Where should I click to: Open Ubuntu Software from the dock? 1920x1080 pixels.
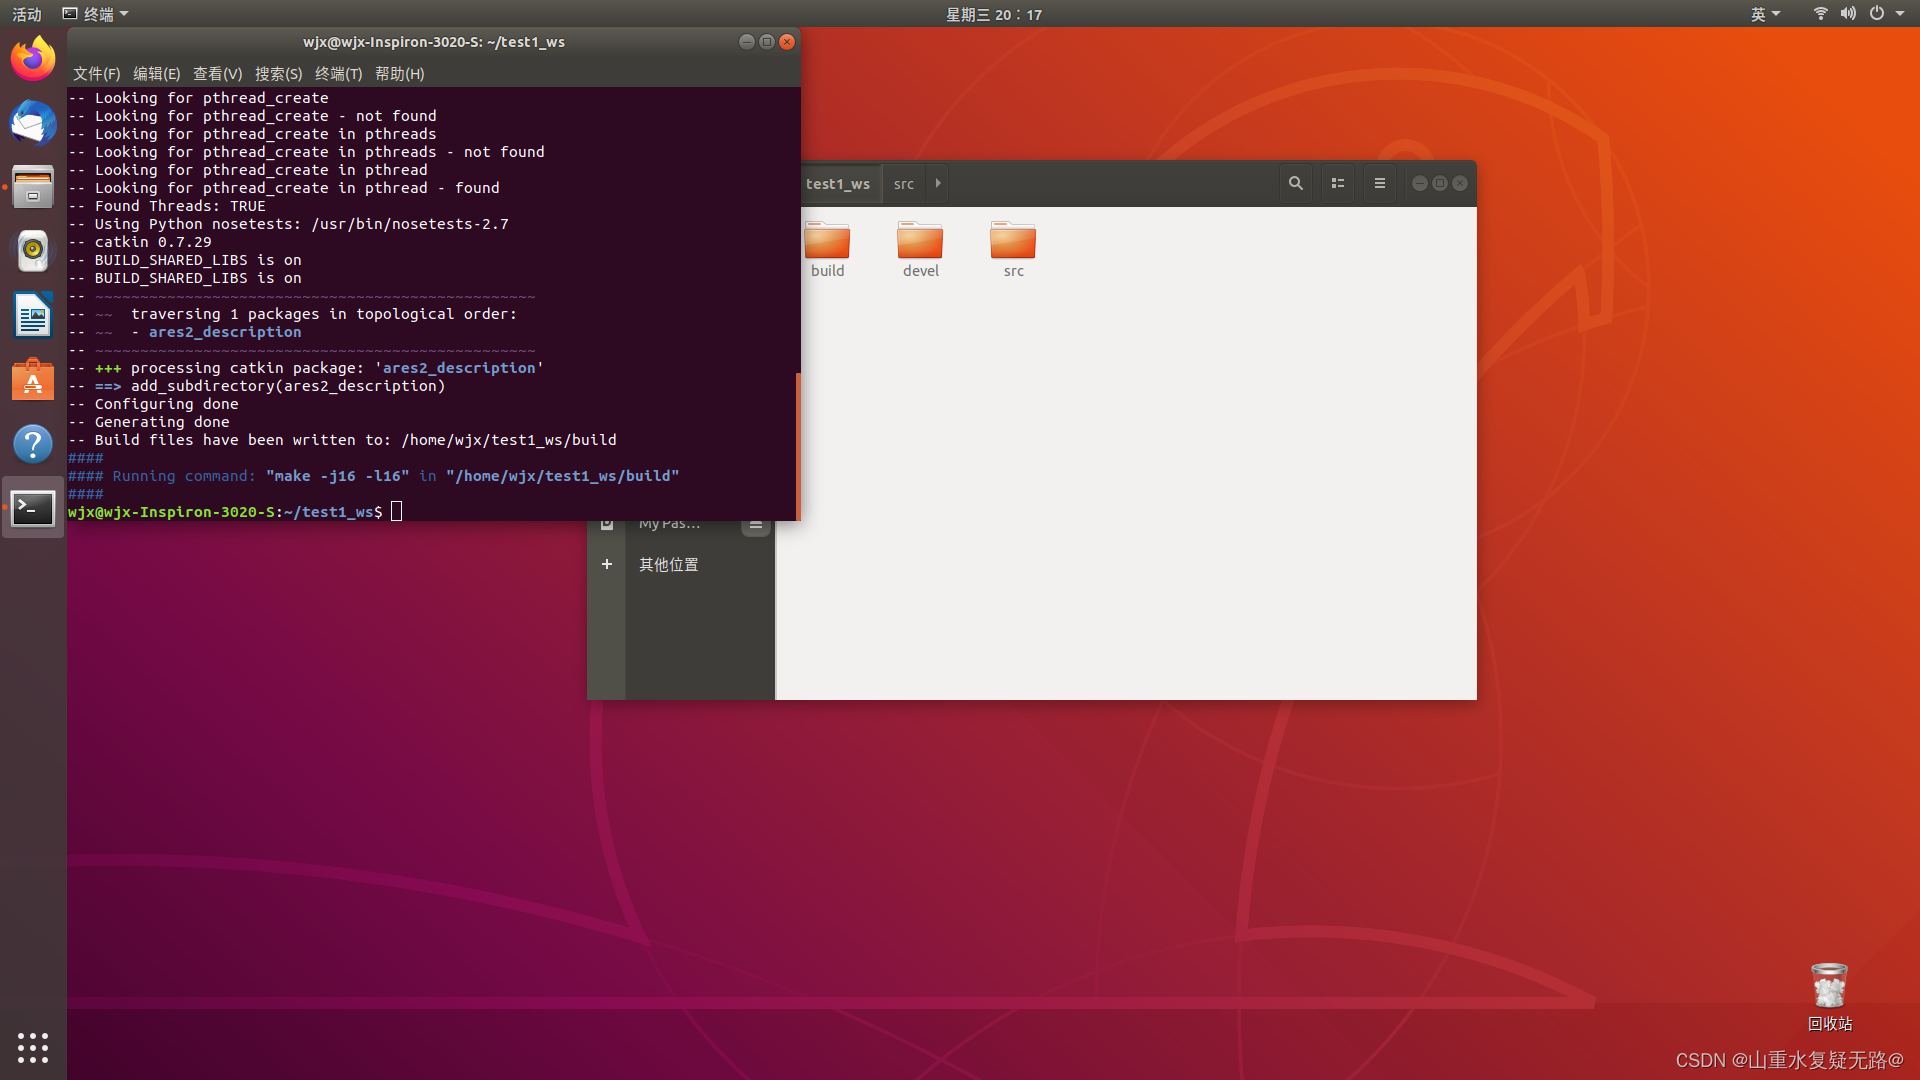[33, 379]
